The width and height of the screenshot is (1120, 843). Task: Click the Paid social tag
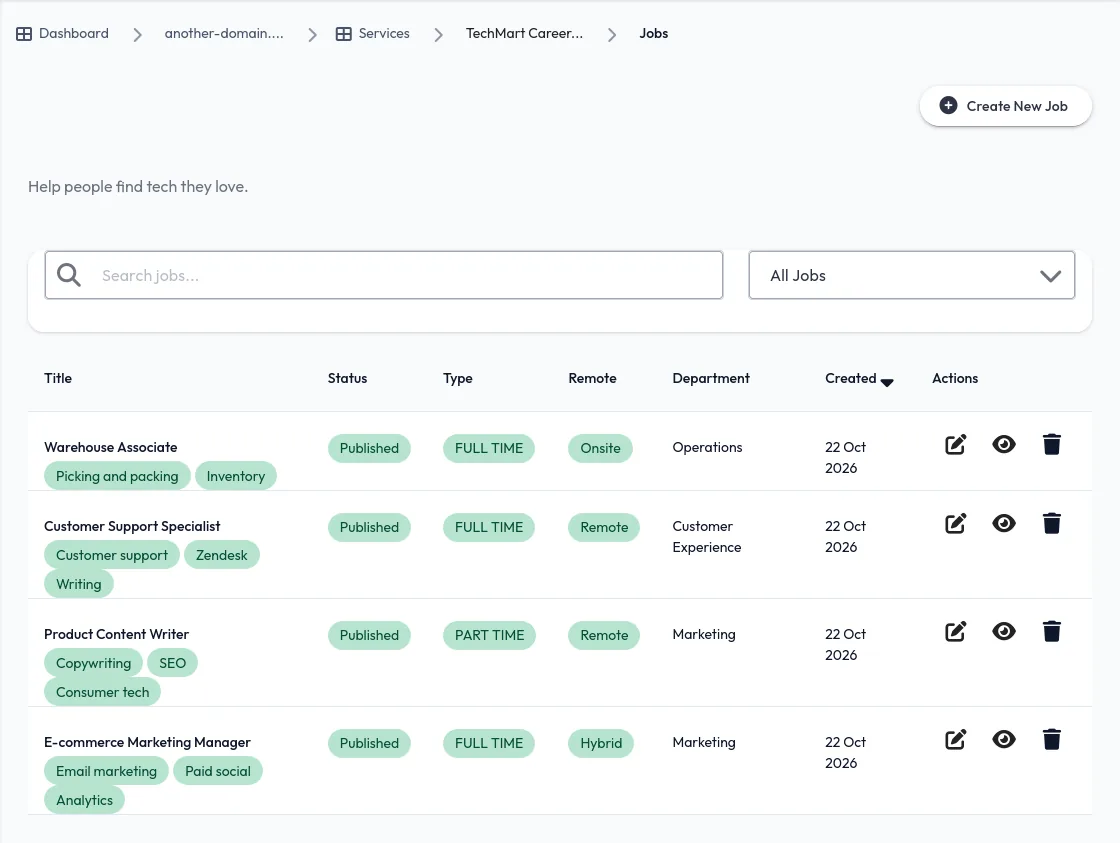218,771
